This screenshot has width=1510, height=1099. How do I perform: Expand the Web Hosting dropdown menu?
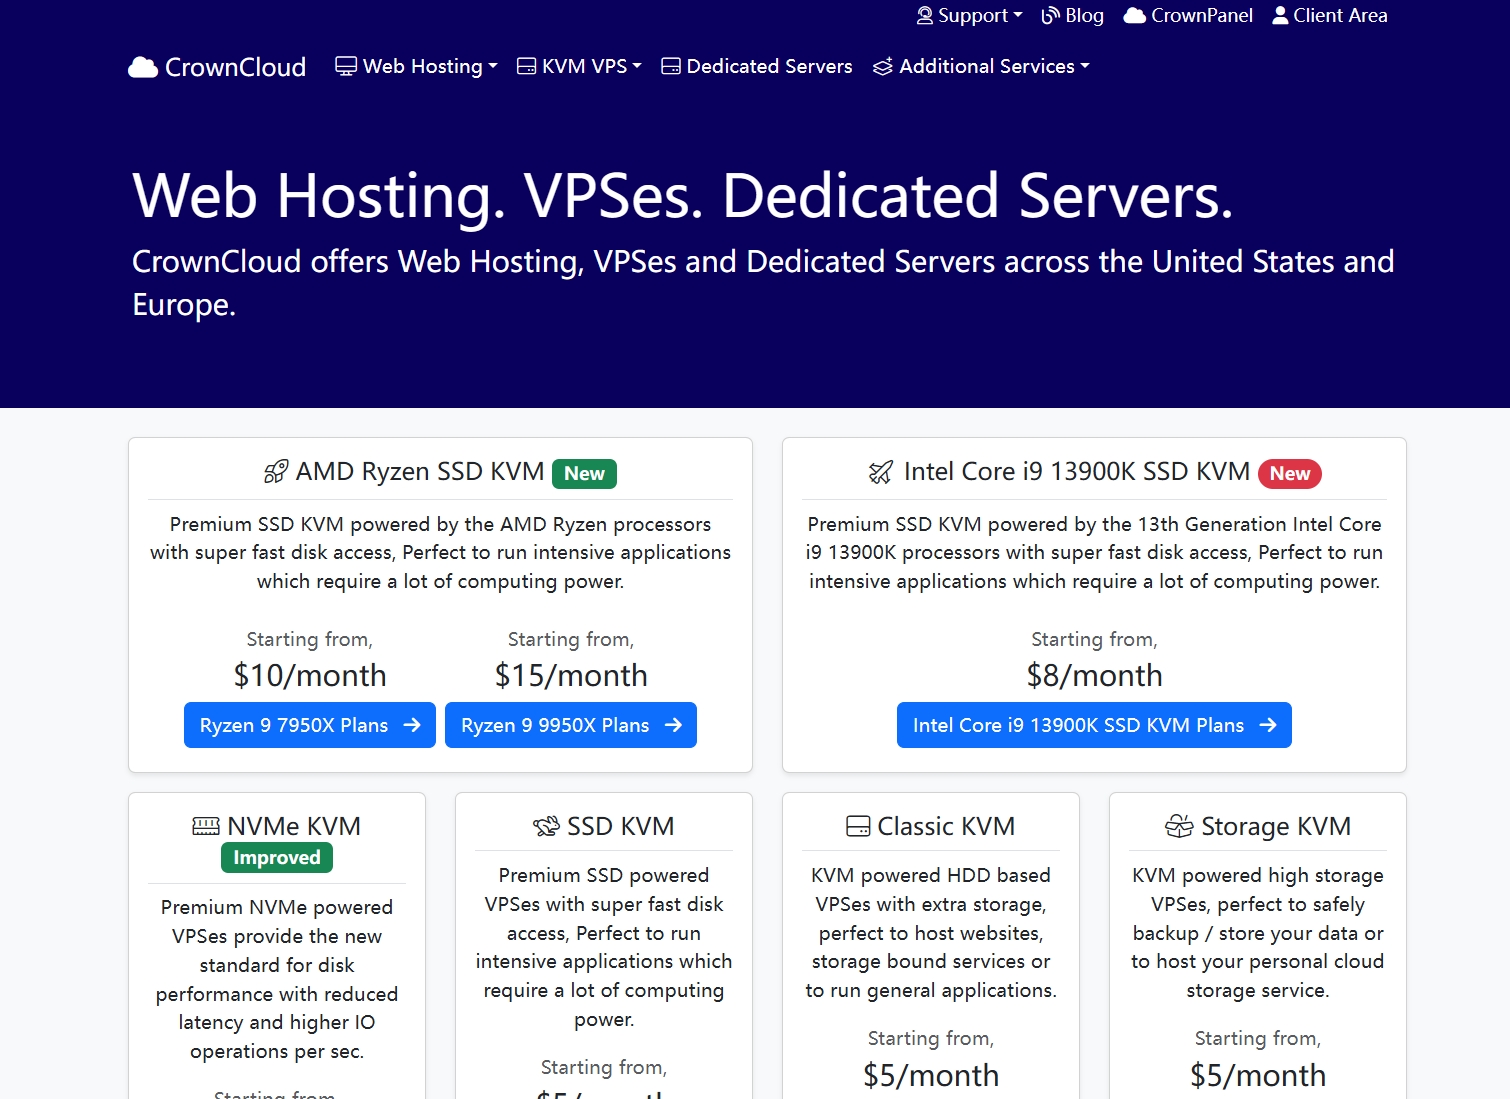(417, 66)
